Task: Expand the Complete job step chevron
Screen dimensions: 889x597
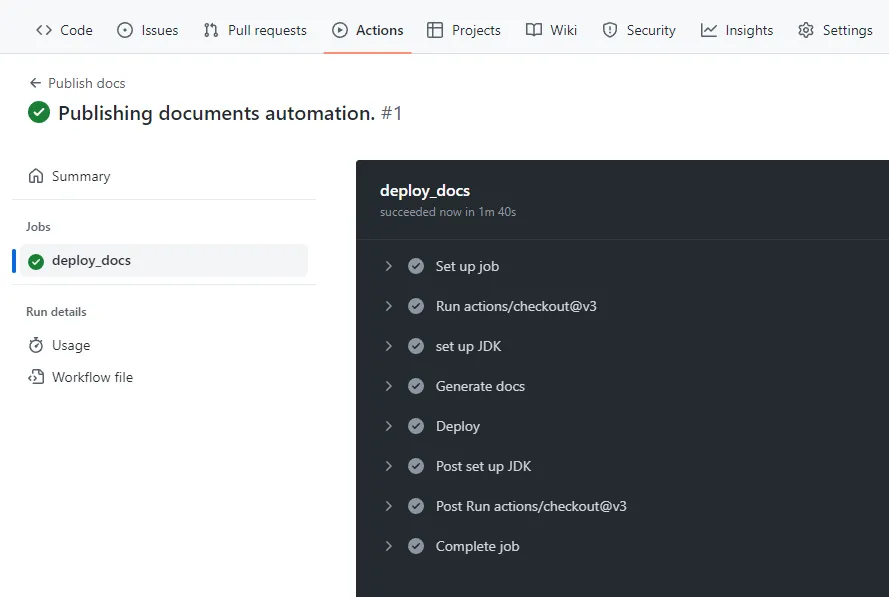Action: point(388,546)
